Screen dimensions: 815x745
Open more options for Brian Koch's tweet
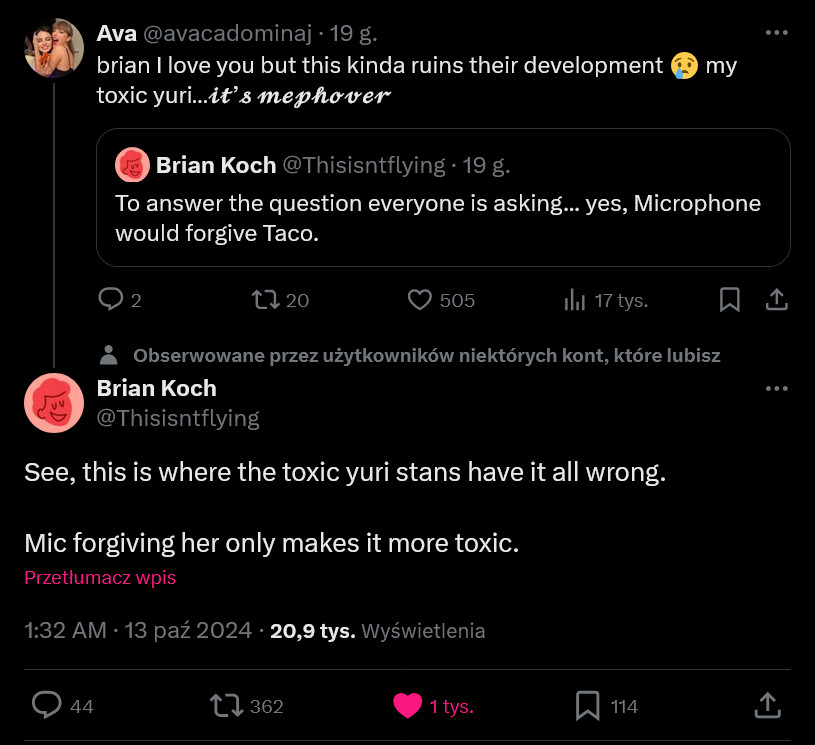point(776,388)
